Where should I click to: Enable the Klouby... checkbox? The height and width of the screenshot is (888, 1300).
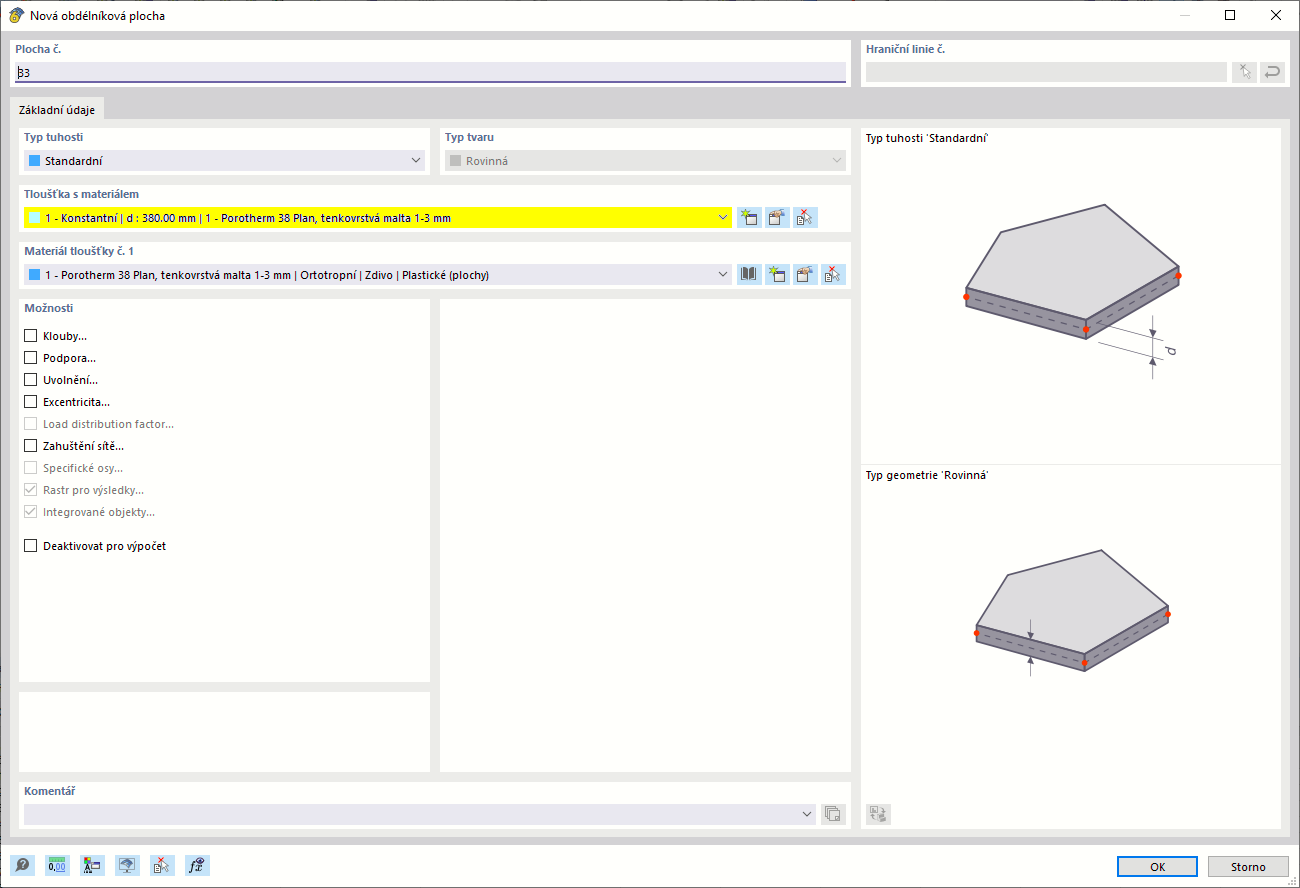click(31, 336)
